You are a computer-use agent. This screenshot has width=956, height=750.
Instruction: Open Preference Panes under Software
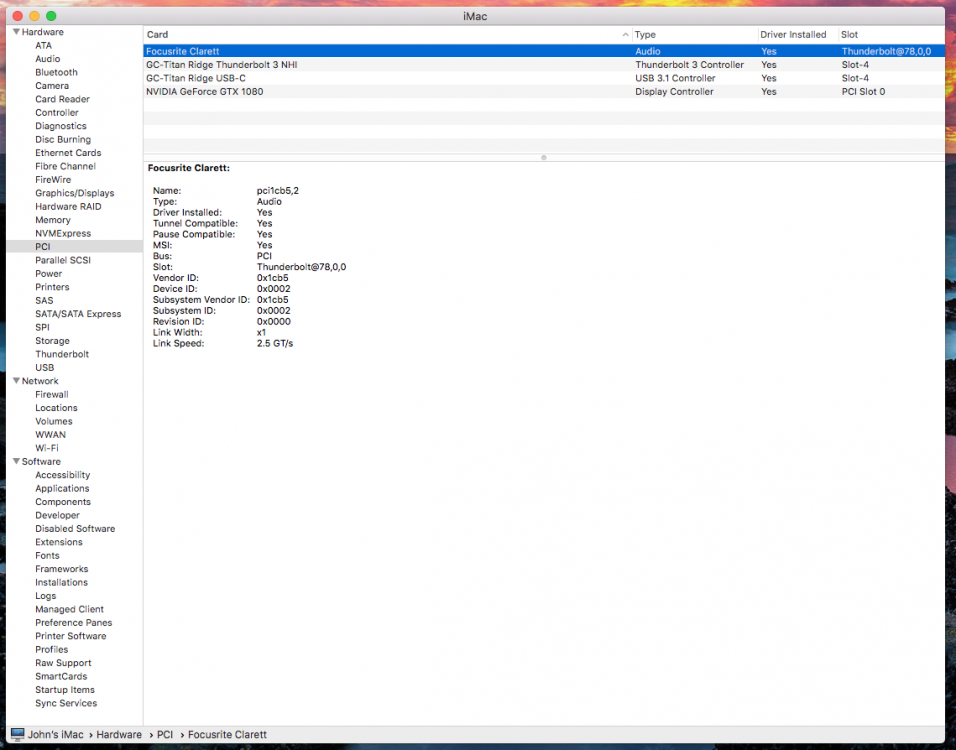click(74, 622)
